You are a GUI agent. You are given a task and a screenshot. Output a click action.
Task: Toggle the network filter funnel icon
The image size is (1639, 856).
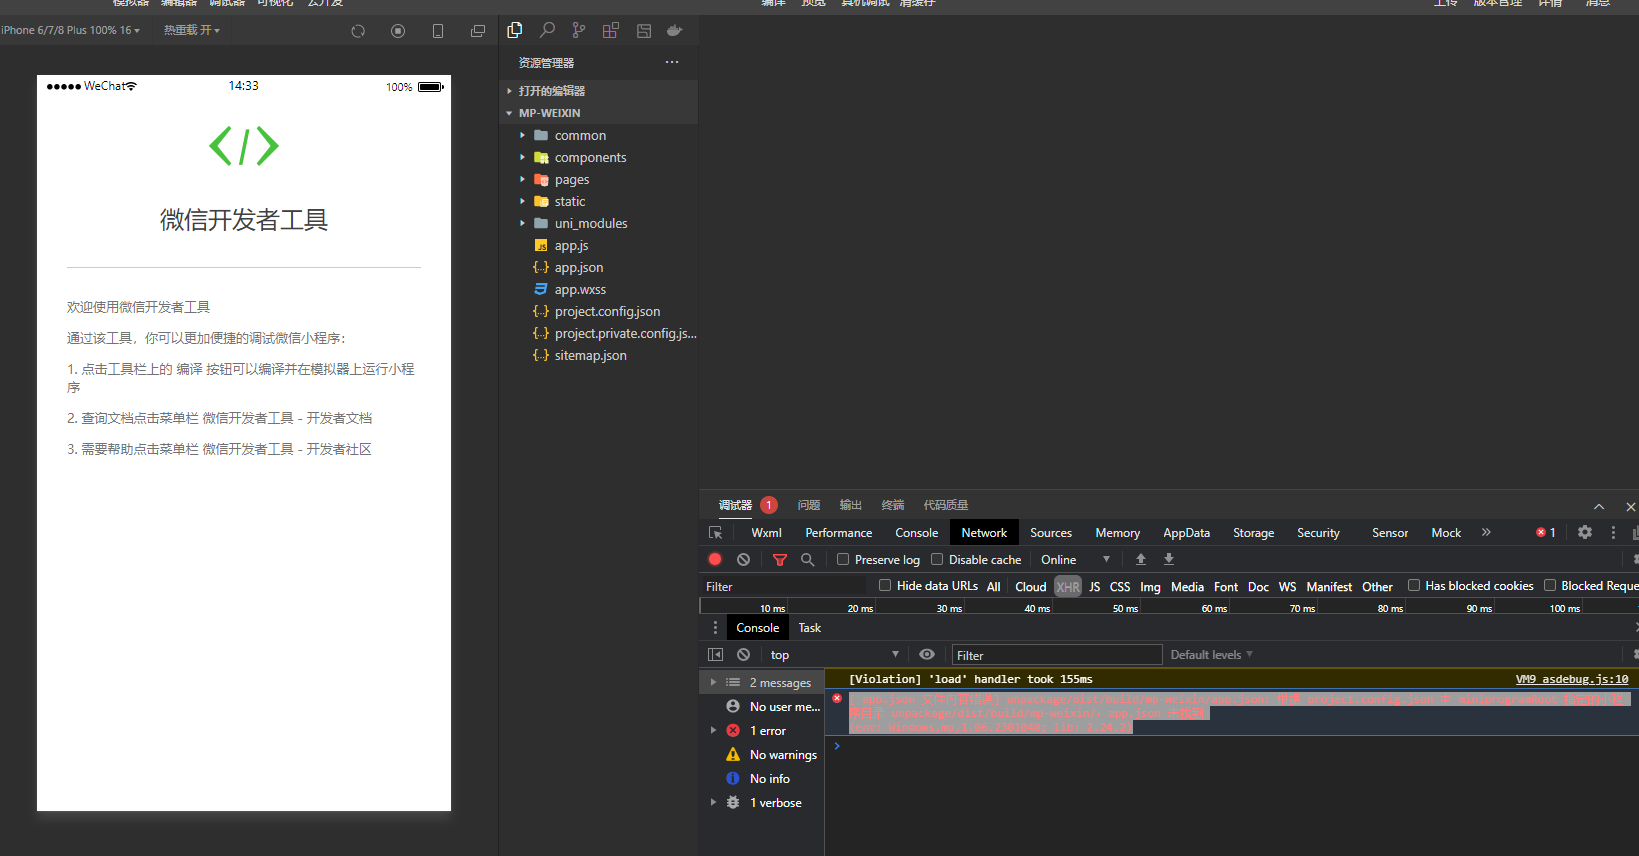[x=780, y=560]
